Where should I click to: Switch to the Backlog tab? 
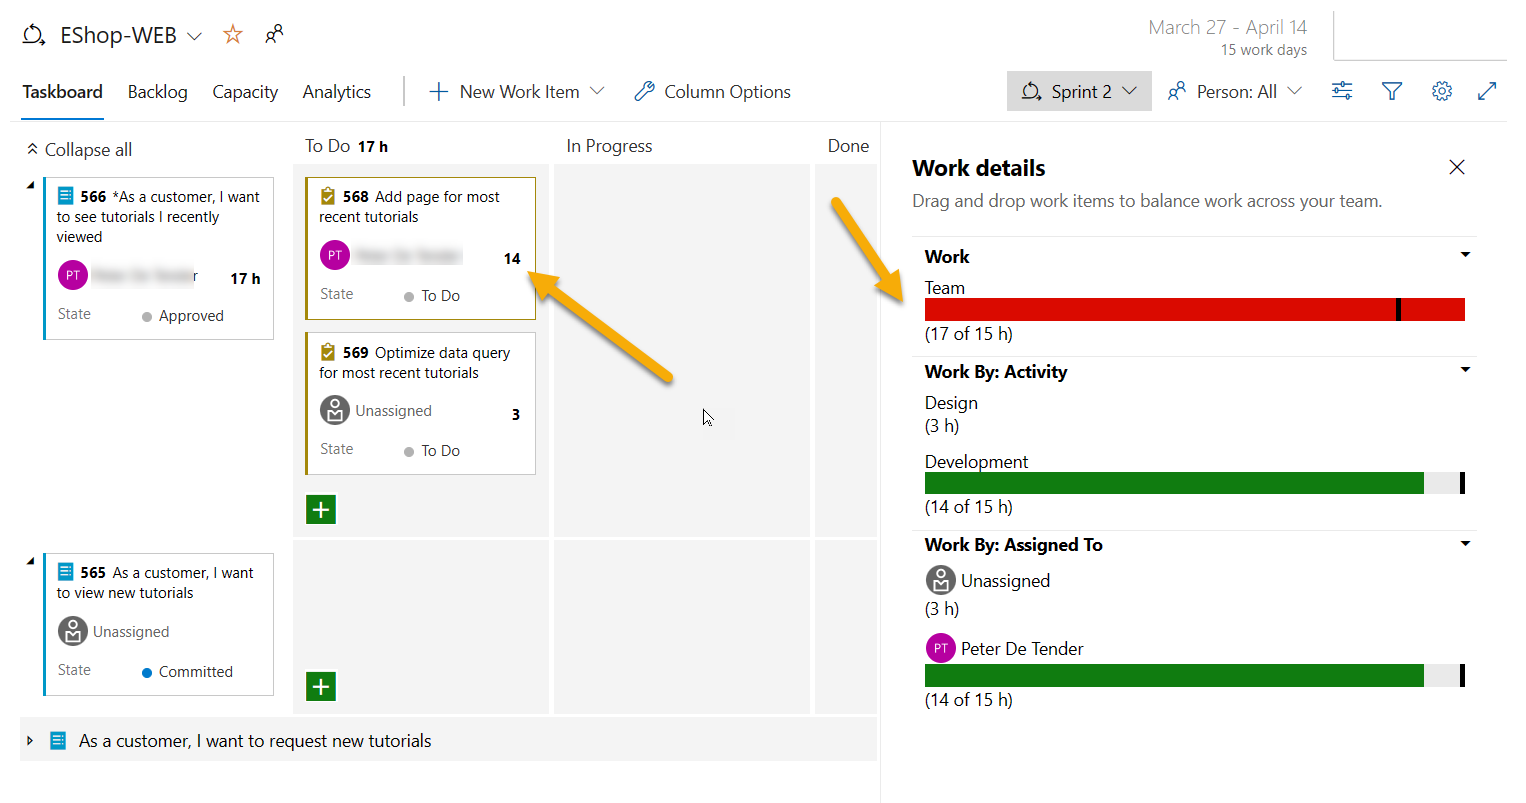tap(157, 92)
